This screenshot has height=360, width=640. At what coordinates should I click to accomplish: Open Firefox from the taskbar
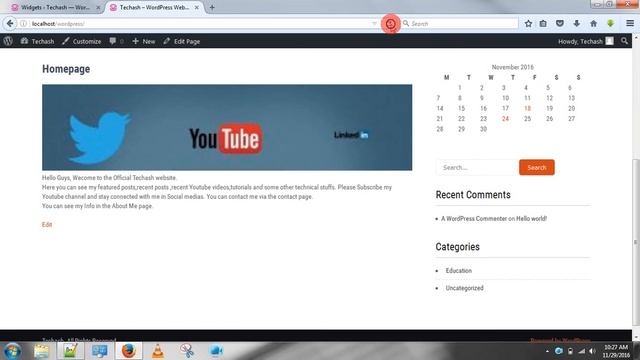[x=129, y=351]
